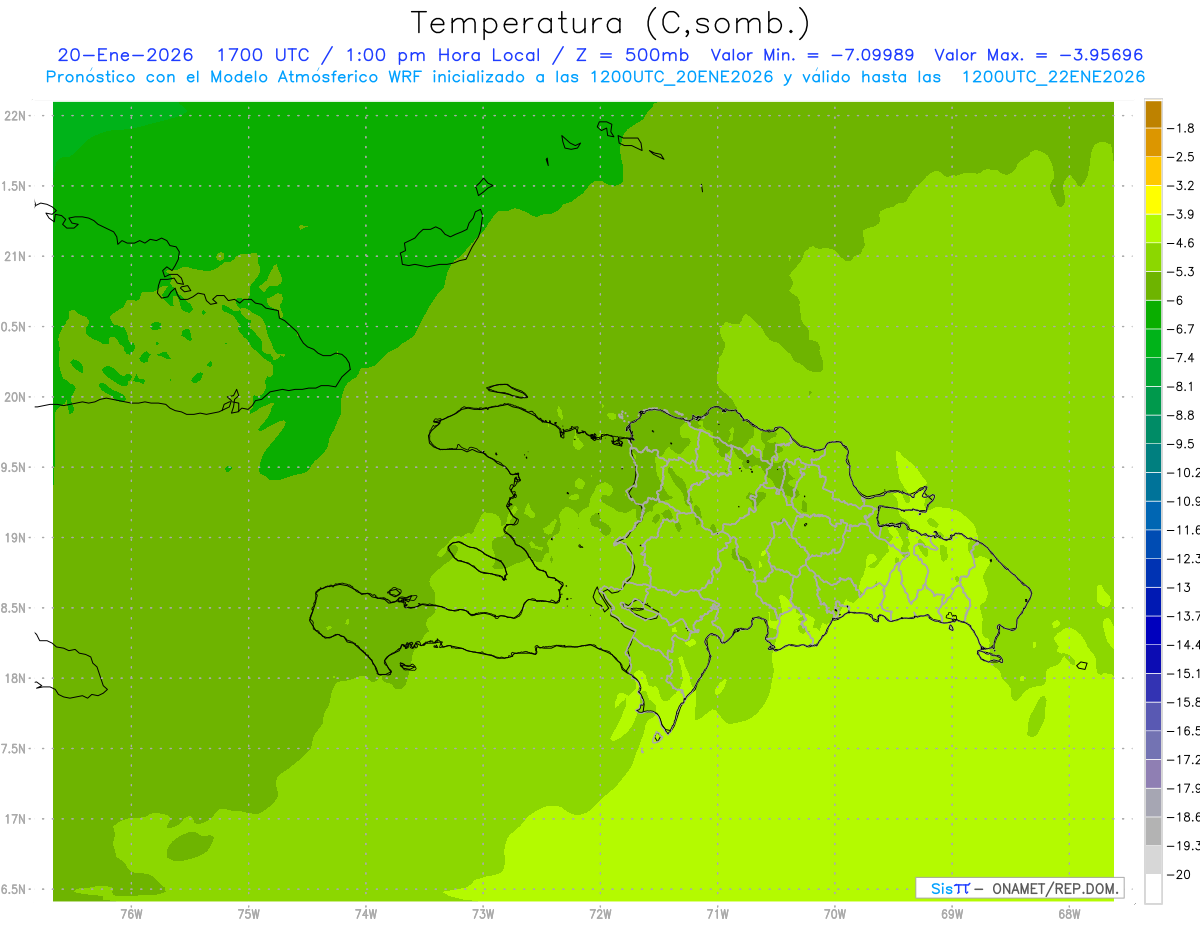Image resolution: width=1200 pixels, height=927 pixels.
Task: Click the '19N' latitude axis label
Action: (16, 538)
